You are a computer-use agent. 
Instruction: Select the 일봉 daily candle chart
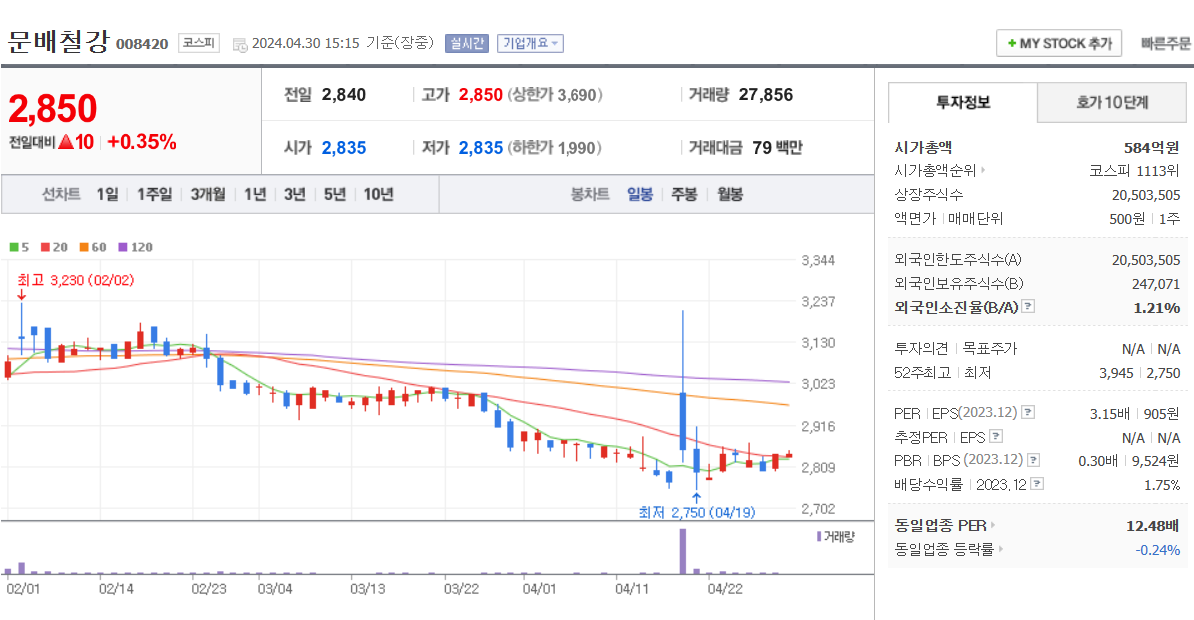tap(640, 194)
